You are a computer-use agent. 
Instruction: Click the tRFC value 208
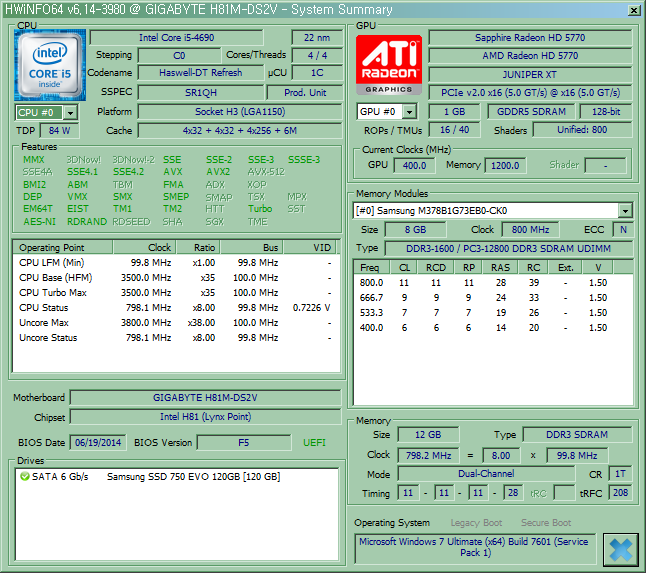620,493
